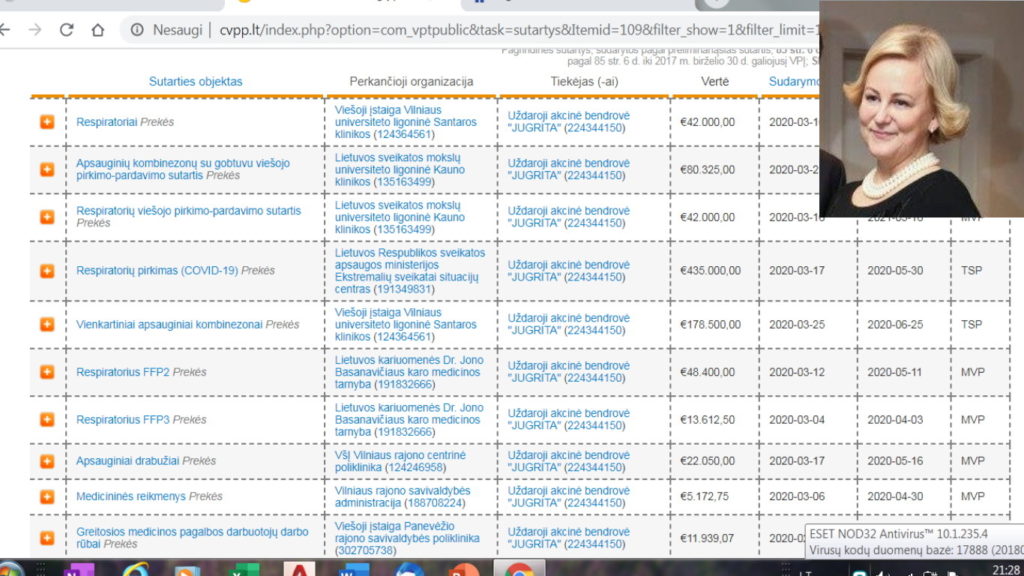The image size is (1024, 576).
Task: Click the woman's portrait photo overlay
Action: [920, 108]
